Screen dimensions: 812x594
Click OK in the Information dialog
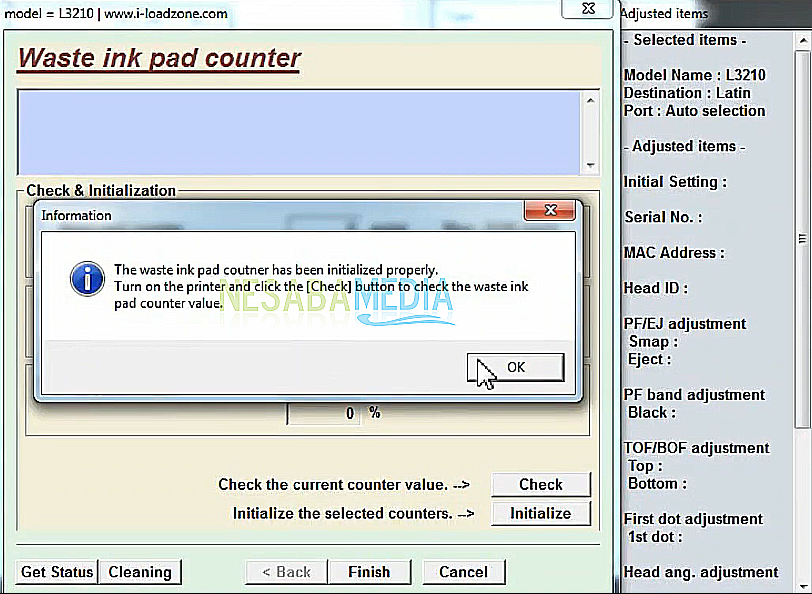[515, 367]
